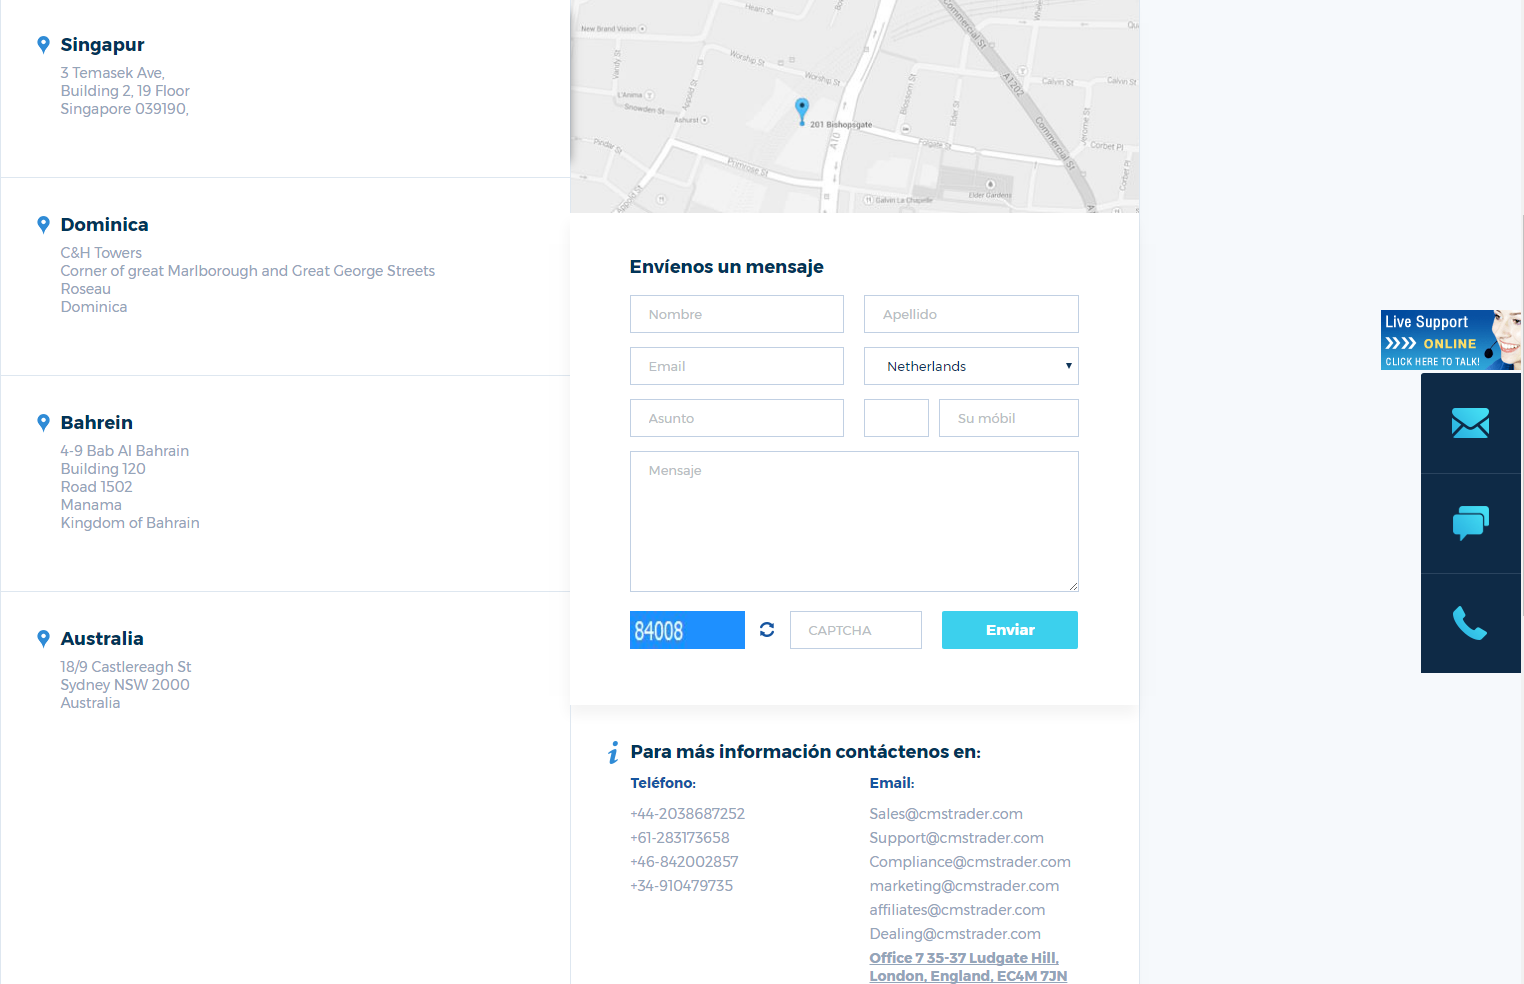Click affiliates@cmstrader.com email
Image resolution: width=1524 pixels, height=984 pixels.
pyautogui.click(x=957, y=910)
